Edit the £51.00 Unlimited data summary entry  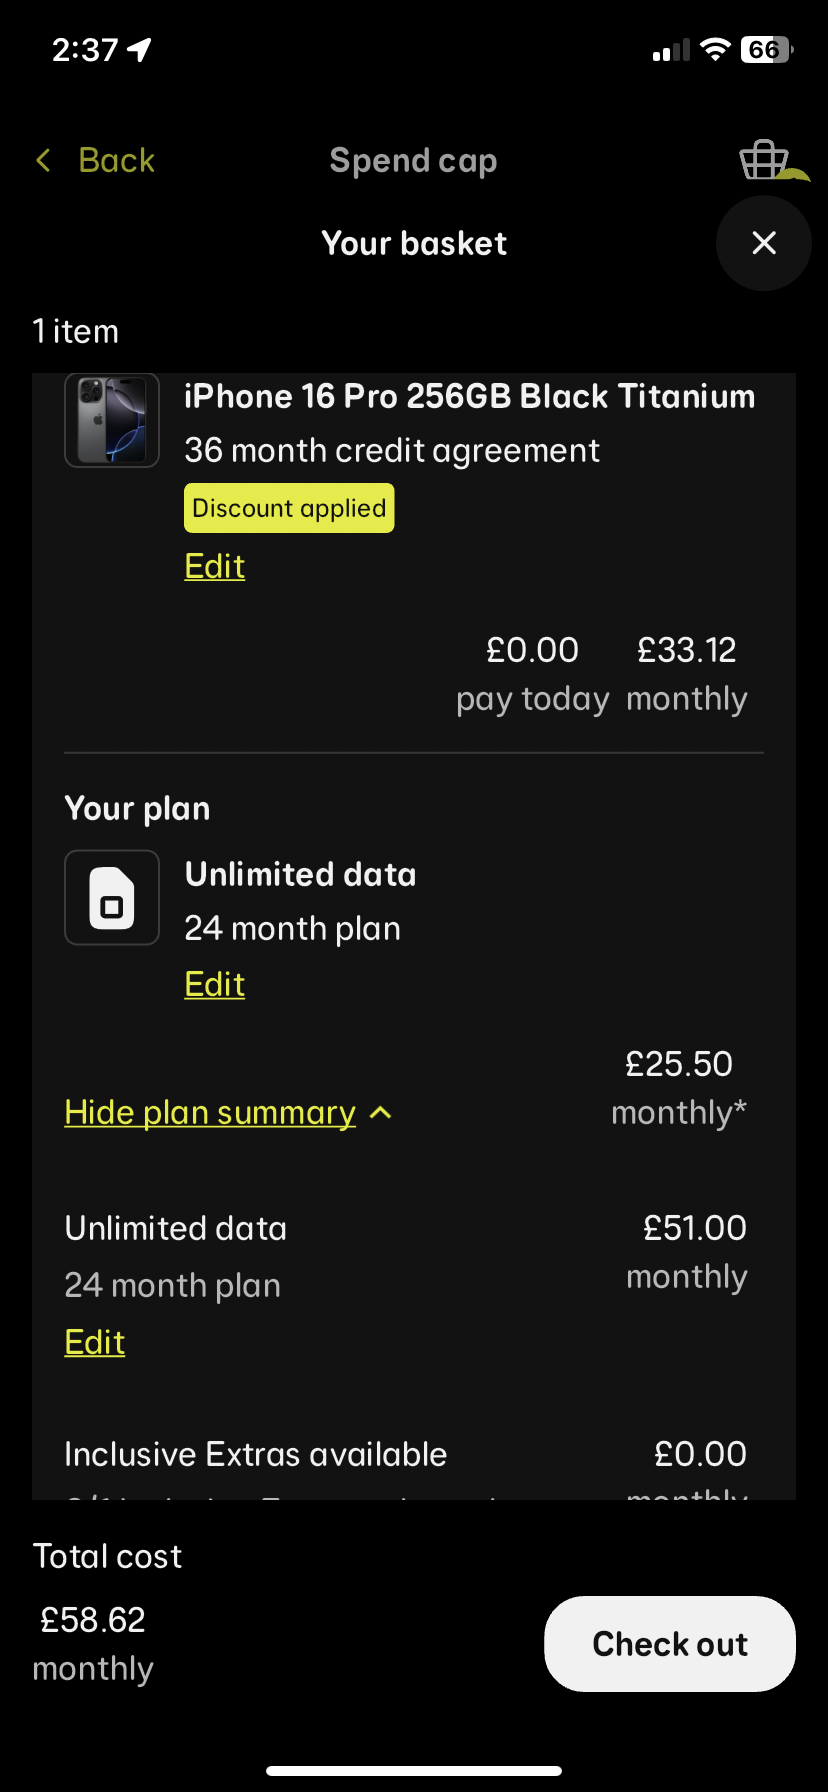[x=95, y=1342]
